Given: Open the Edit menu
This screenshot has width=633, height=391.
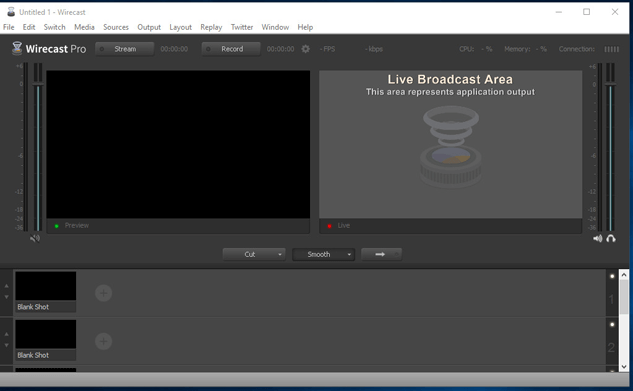Looking at the screenshot, I should tap(29, 27).
